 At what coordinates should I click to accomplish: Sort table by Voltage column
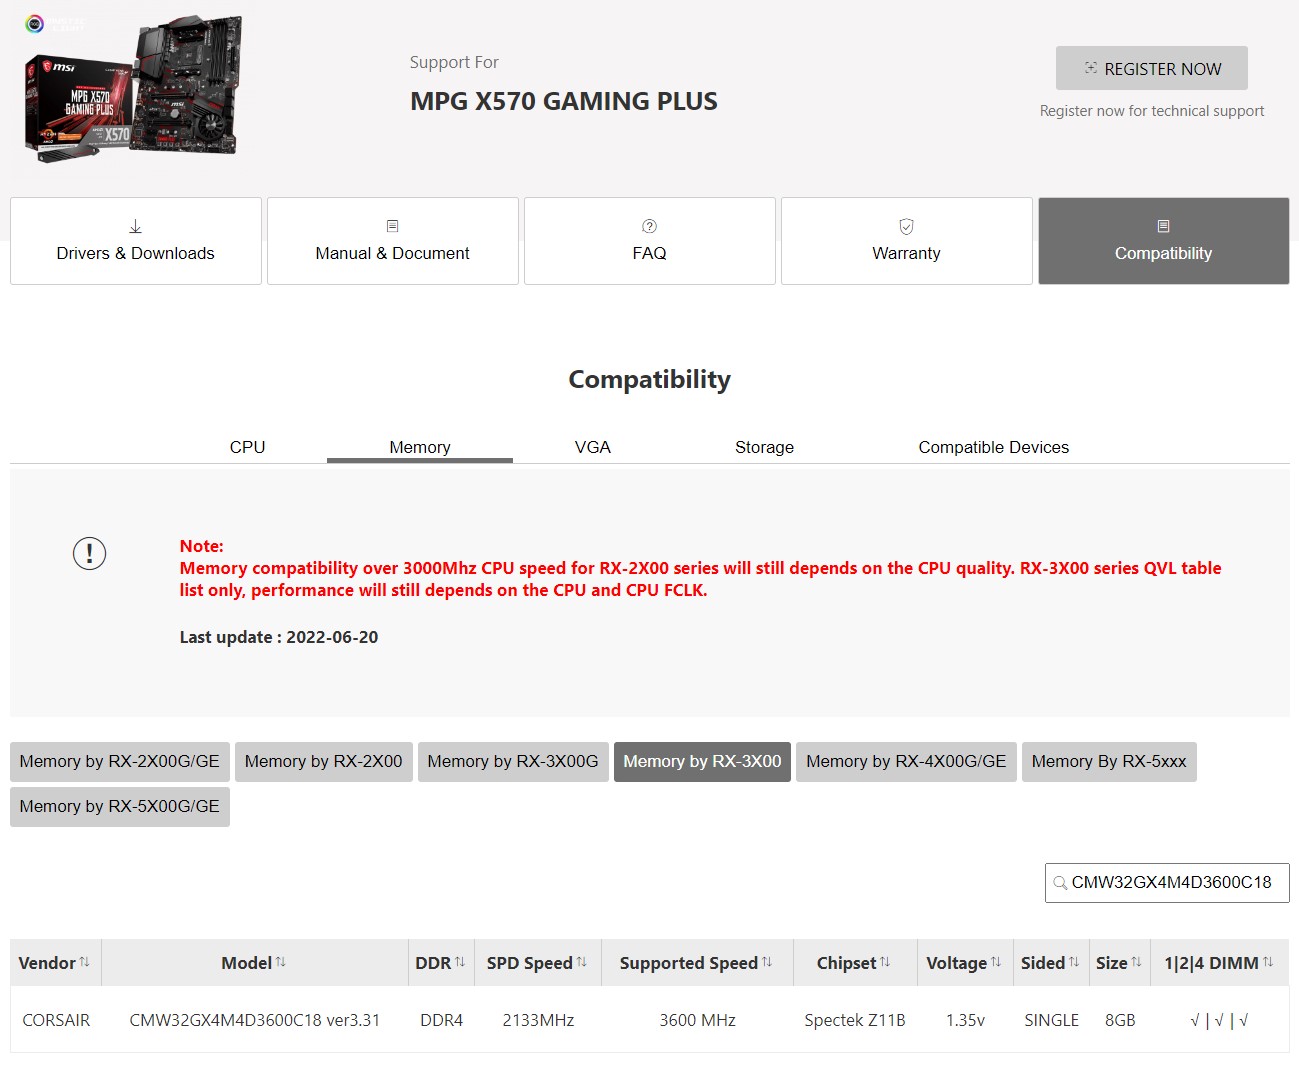(x=965, y=963)
